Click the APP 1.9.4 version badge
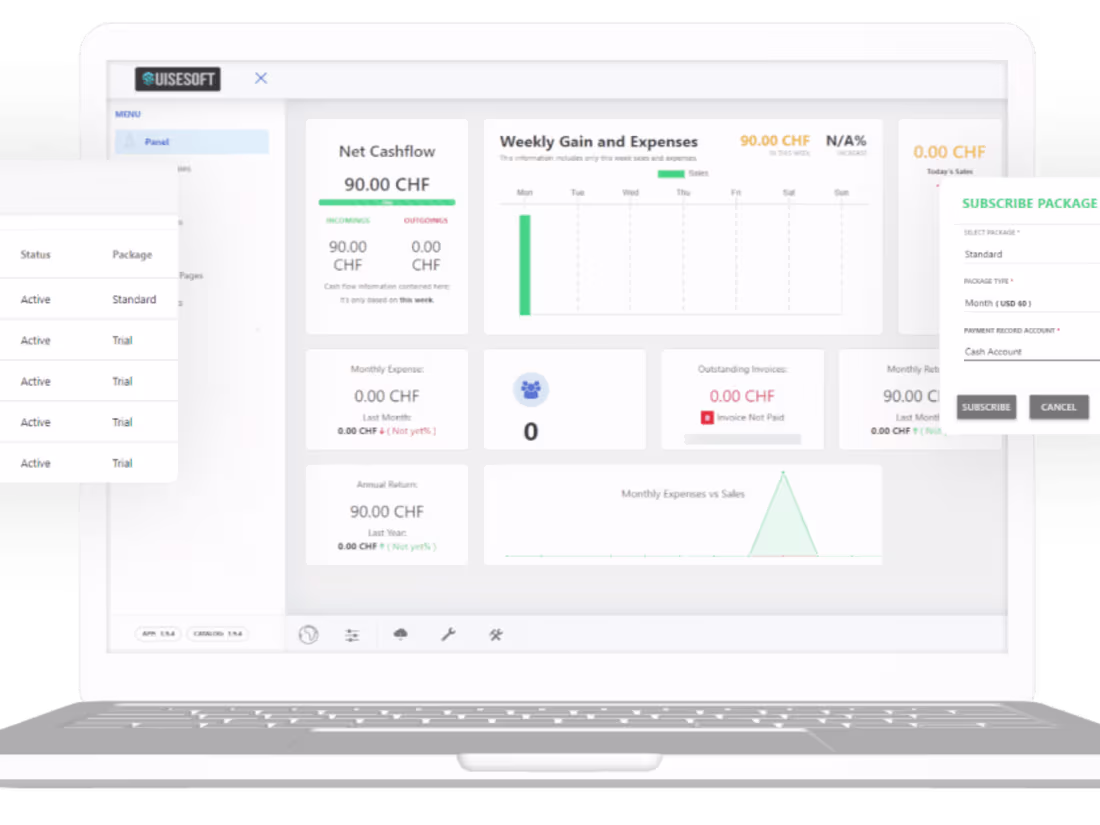1100x825 pixels. click(x=156, y=634)
